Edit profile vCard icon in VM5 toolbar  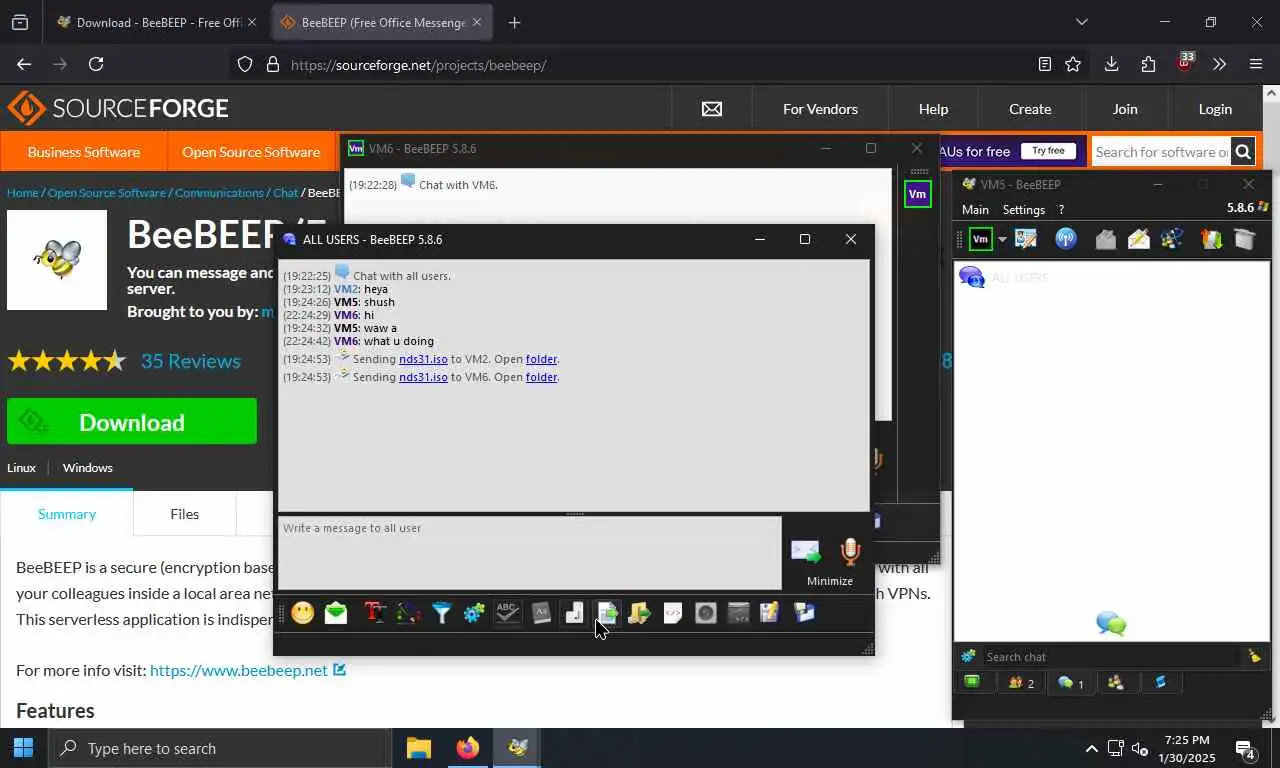(x=1026, y=239)
